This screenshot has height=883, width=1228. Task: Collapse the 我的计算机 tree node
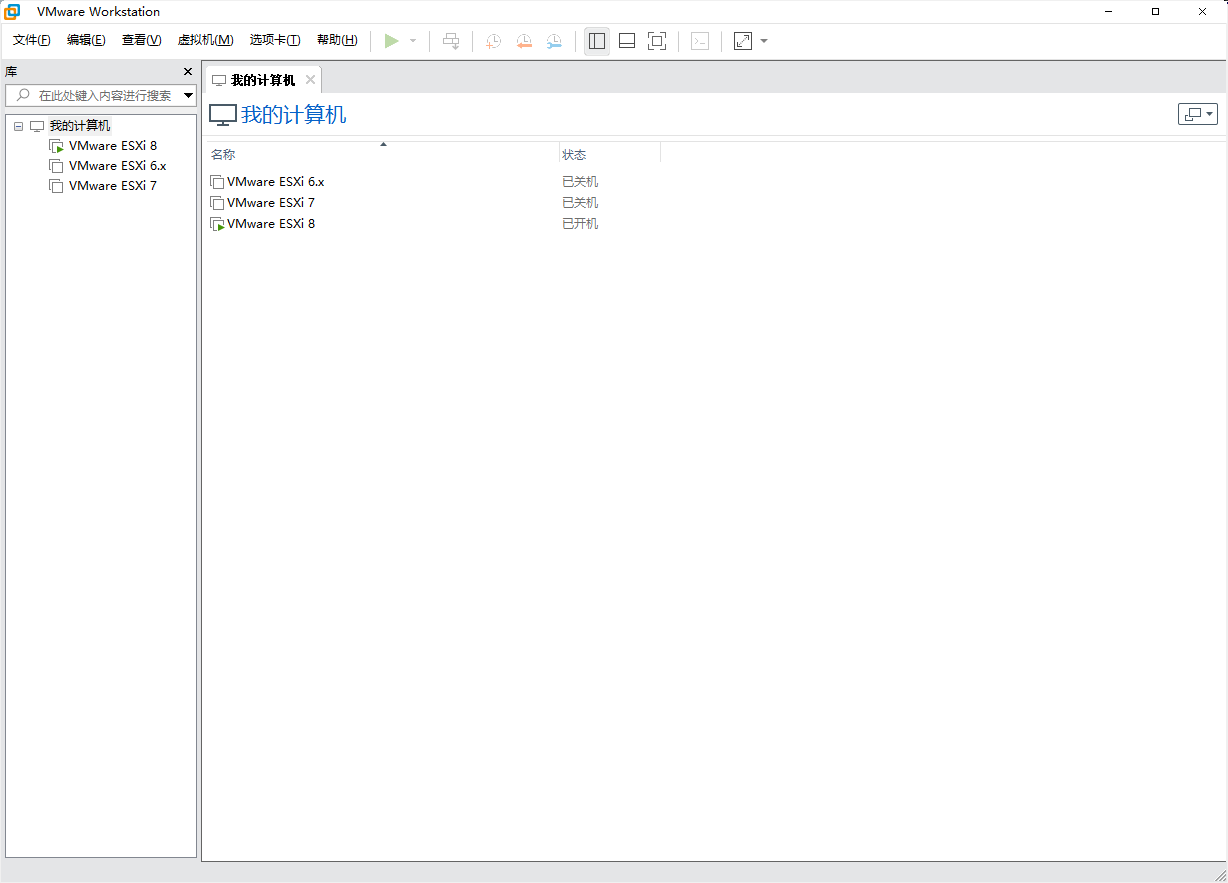[17, 125]
